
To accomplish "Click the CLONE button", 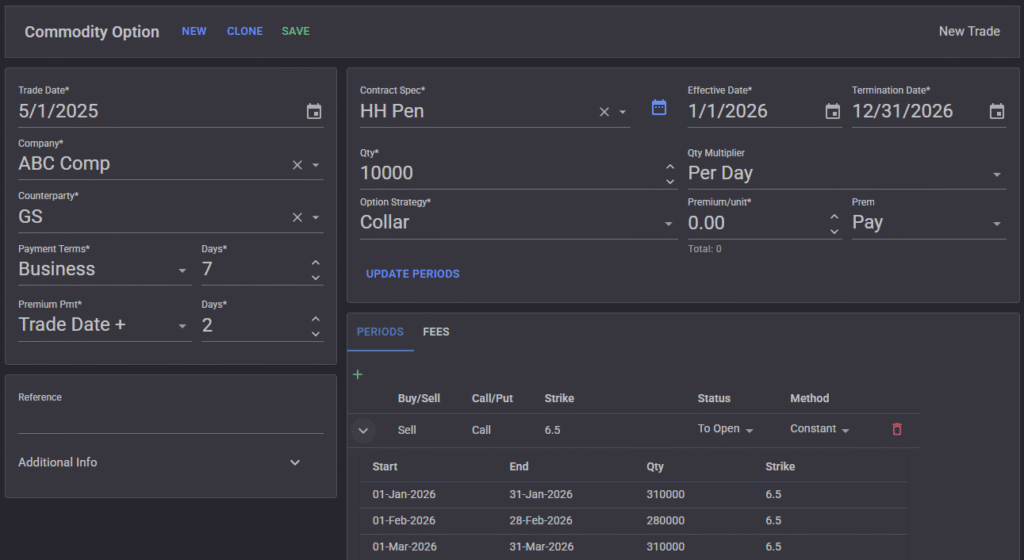I will [x=245, y=31].
